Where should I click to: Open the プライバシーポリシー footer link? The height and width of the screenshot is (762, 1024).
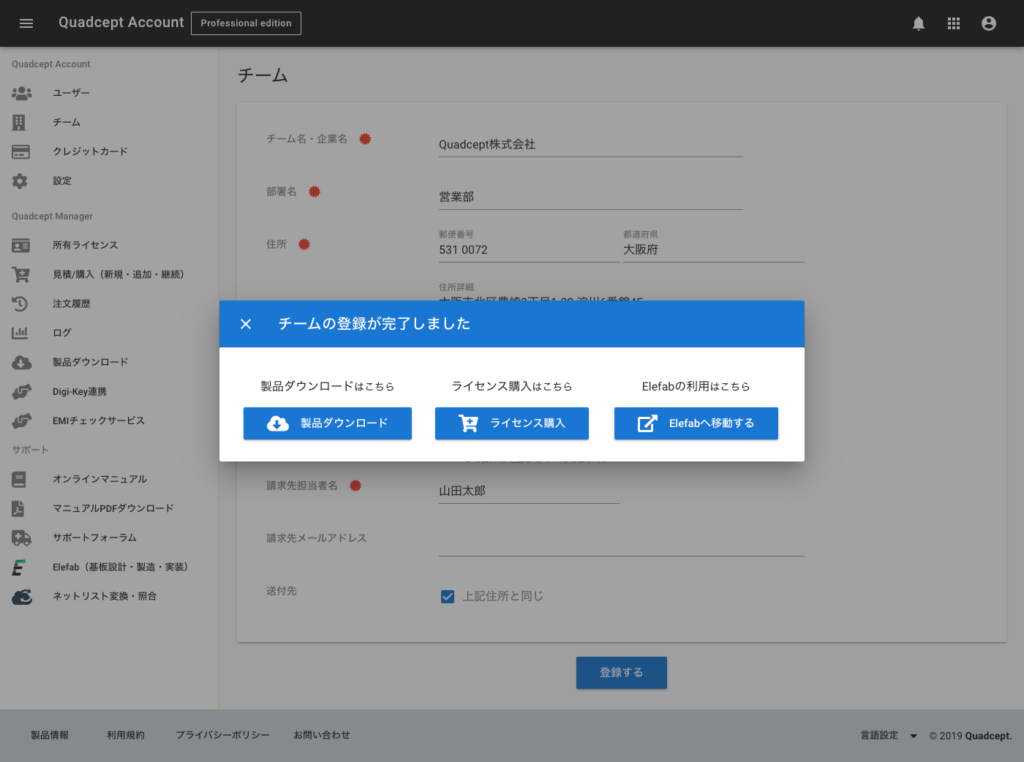(222, 736)
